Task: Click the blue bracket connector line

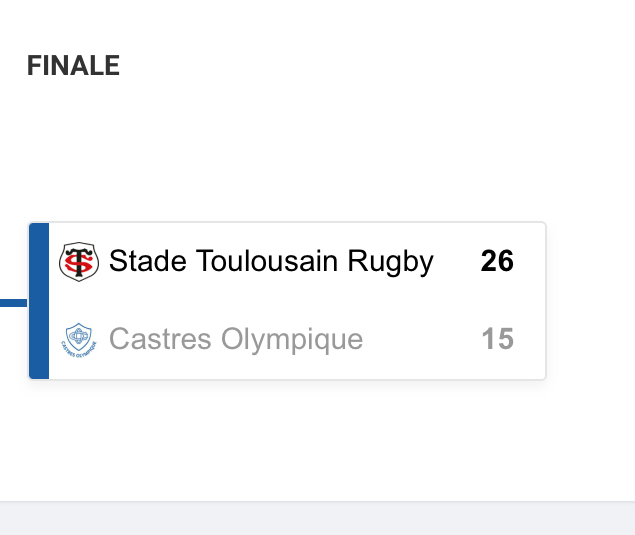Action: (13, 301)
